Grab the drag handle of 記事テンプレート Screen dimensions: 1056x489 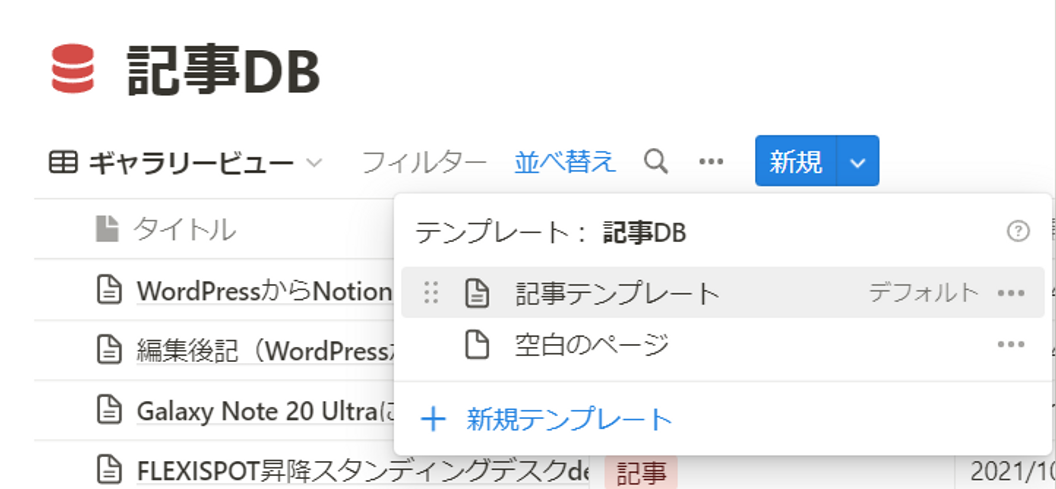click(x=431, y=293)
